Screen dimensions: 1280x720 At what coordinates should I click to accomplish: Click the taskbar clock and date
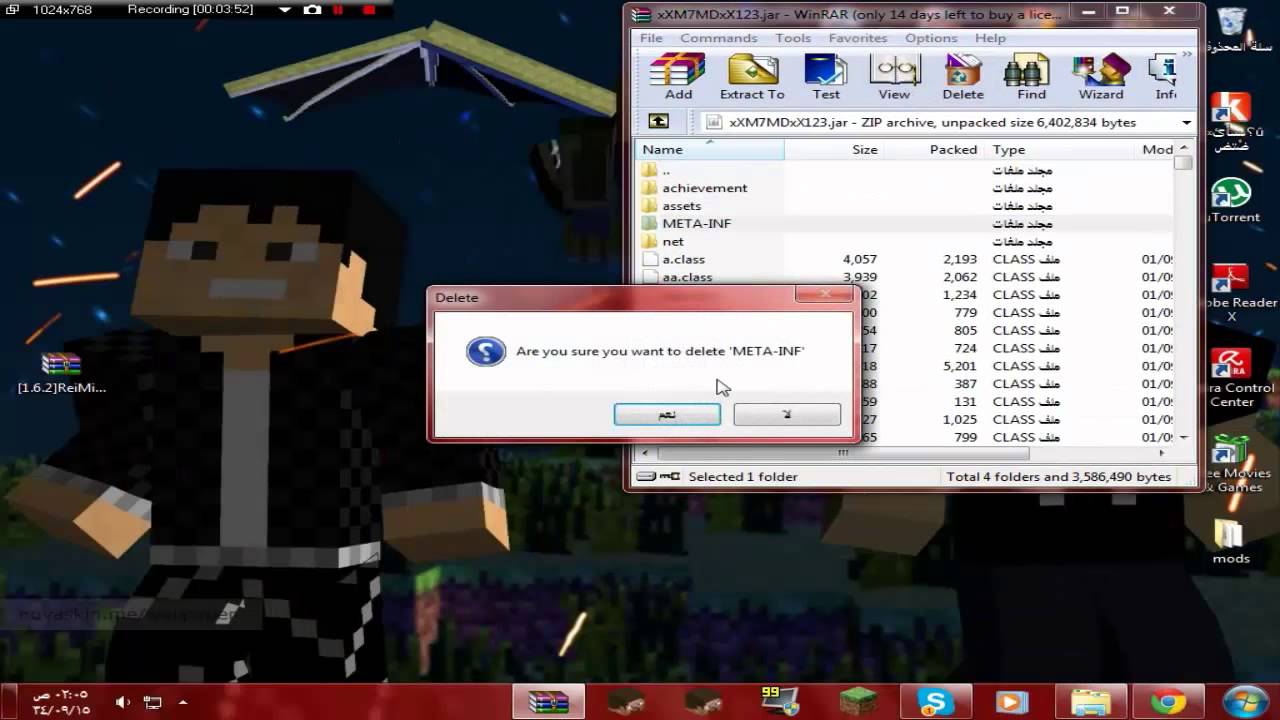(x=61, y=702)
